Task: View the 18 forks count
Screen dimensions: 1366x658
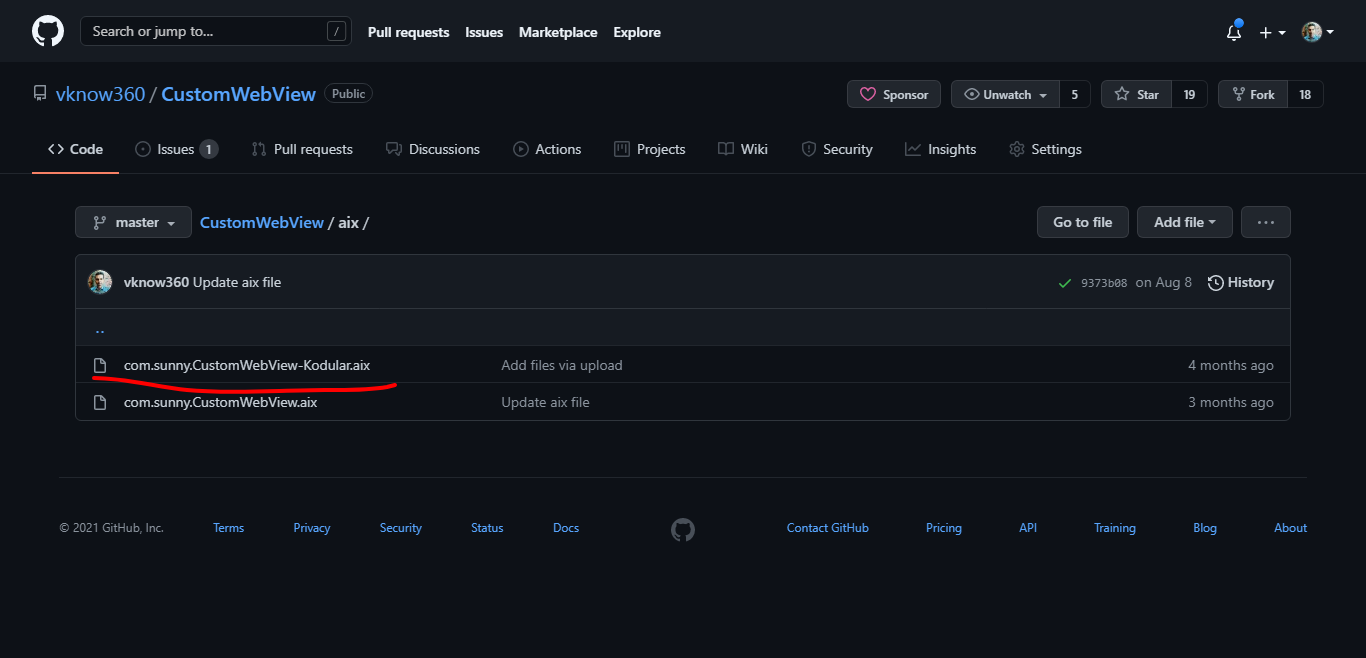Action: [1305, 94]
